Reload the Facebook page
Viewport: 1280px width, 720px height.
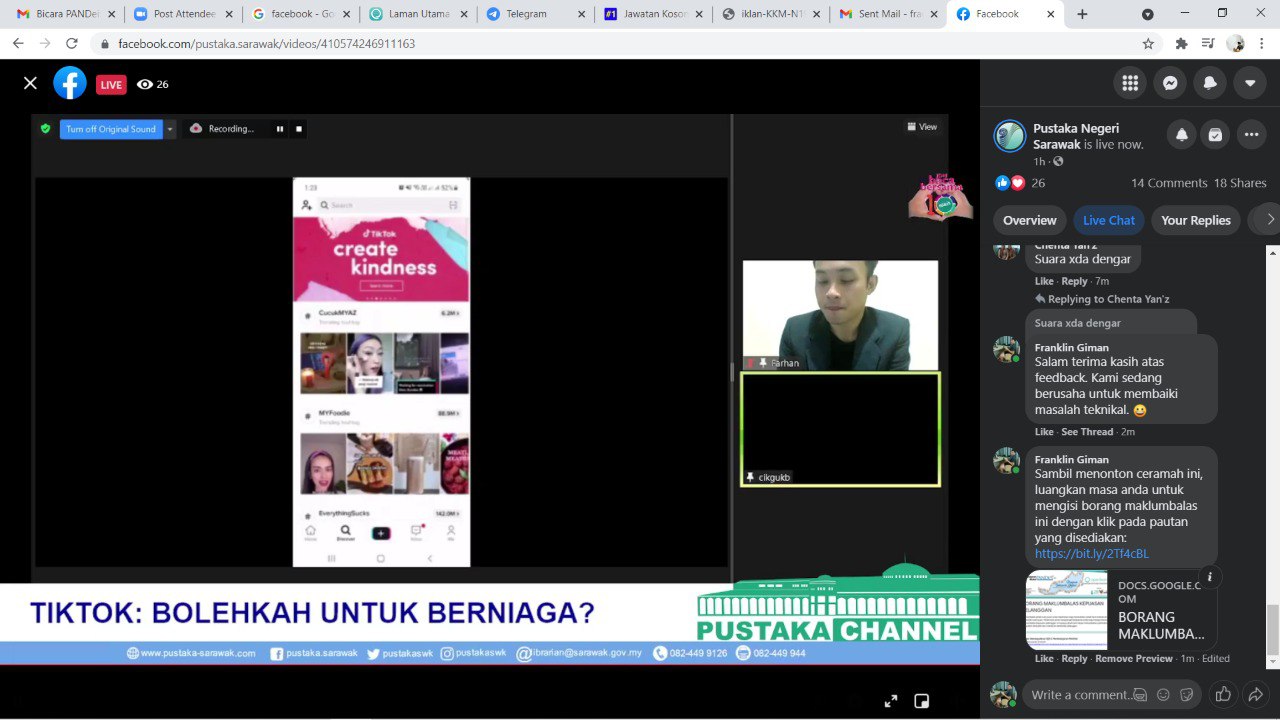(72, 44)
